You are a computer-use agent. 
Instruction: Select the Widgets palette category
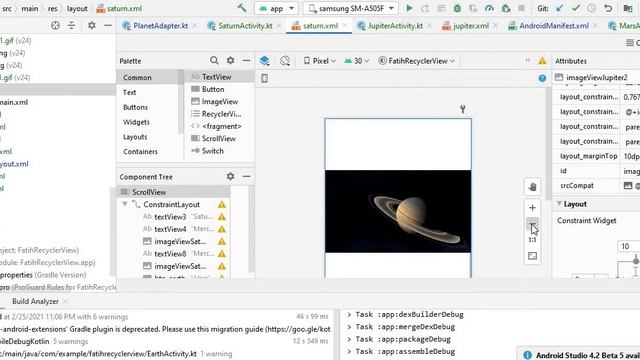pos(136,122)
